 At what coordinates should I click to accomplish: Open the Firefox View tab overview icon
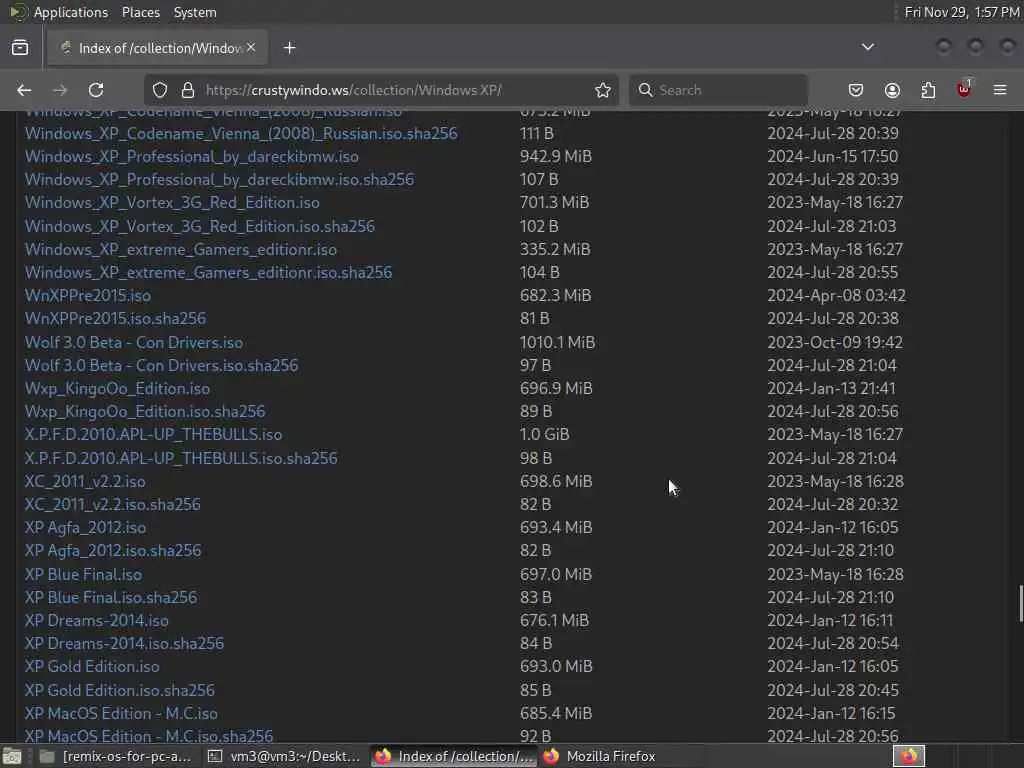tap(20, 48)
